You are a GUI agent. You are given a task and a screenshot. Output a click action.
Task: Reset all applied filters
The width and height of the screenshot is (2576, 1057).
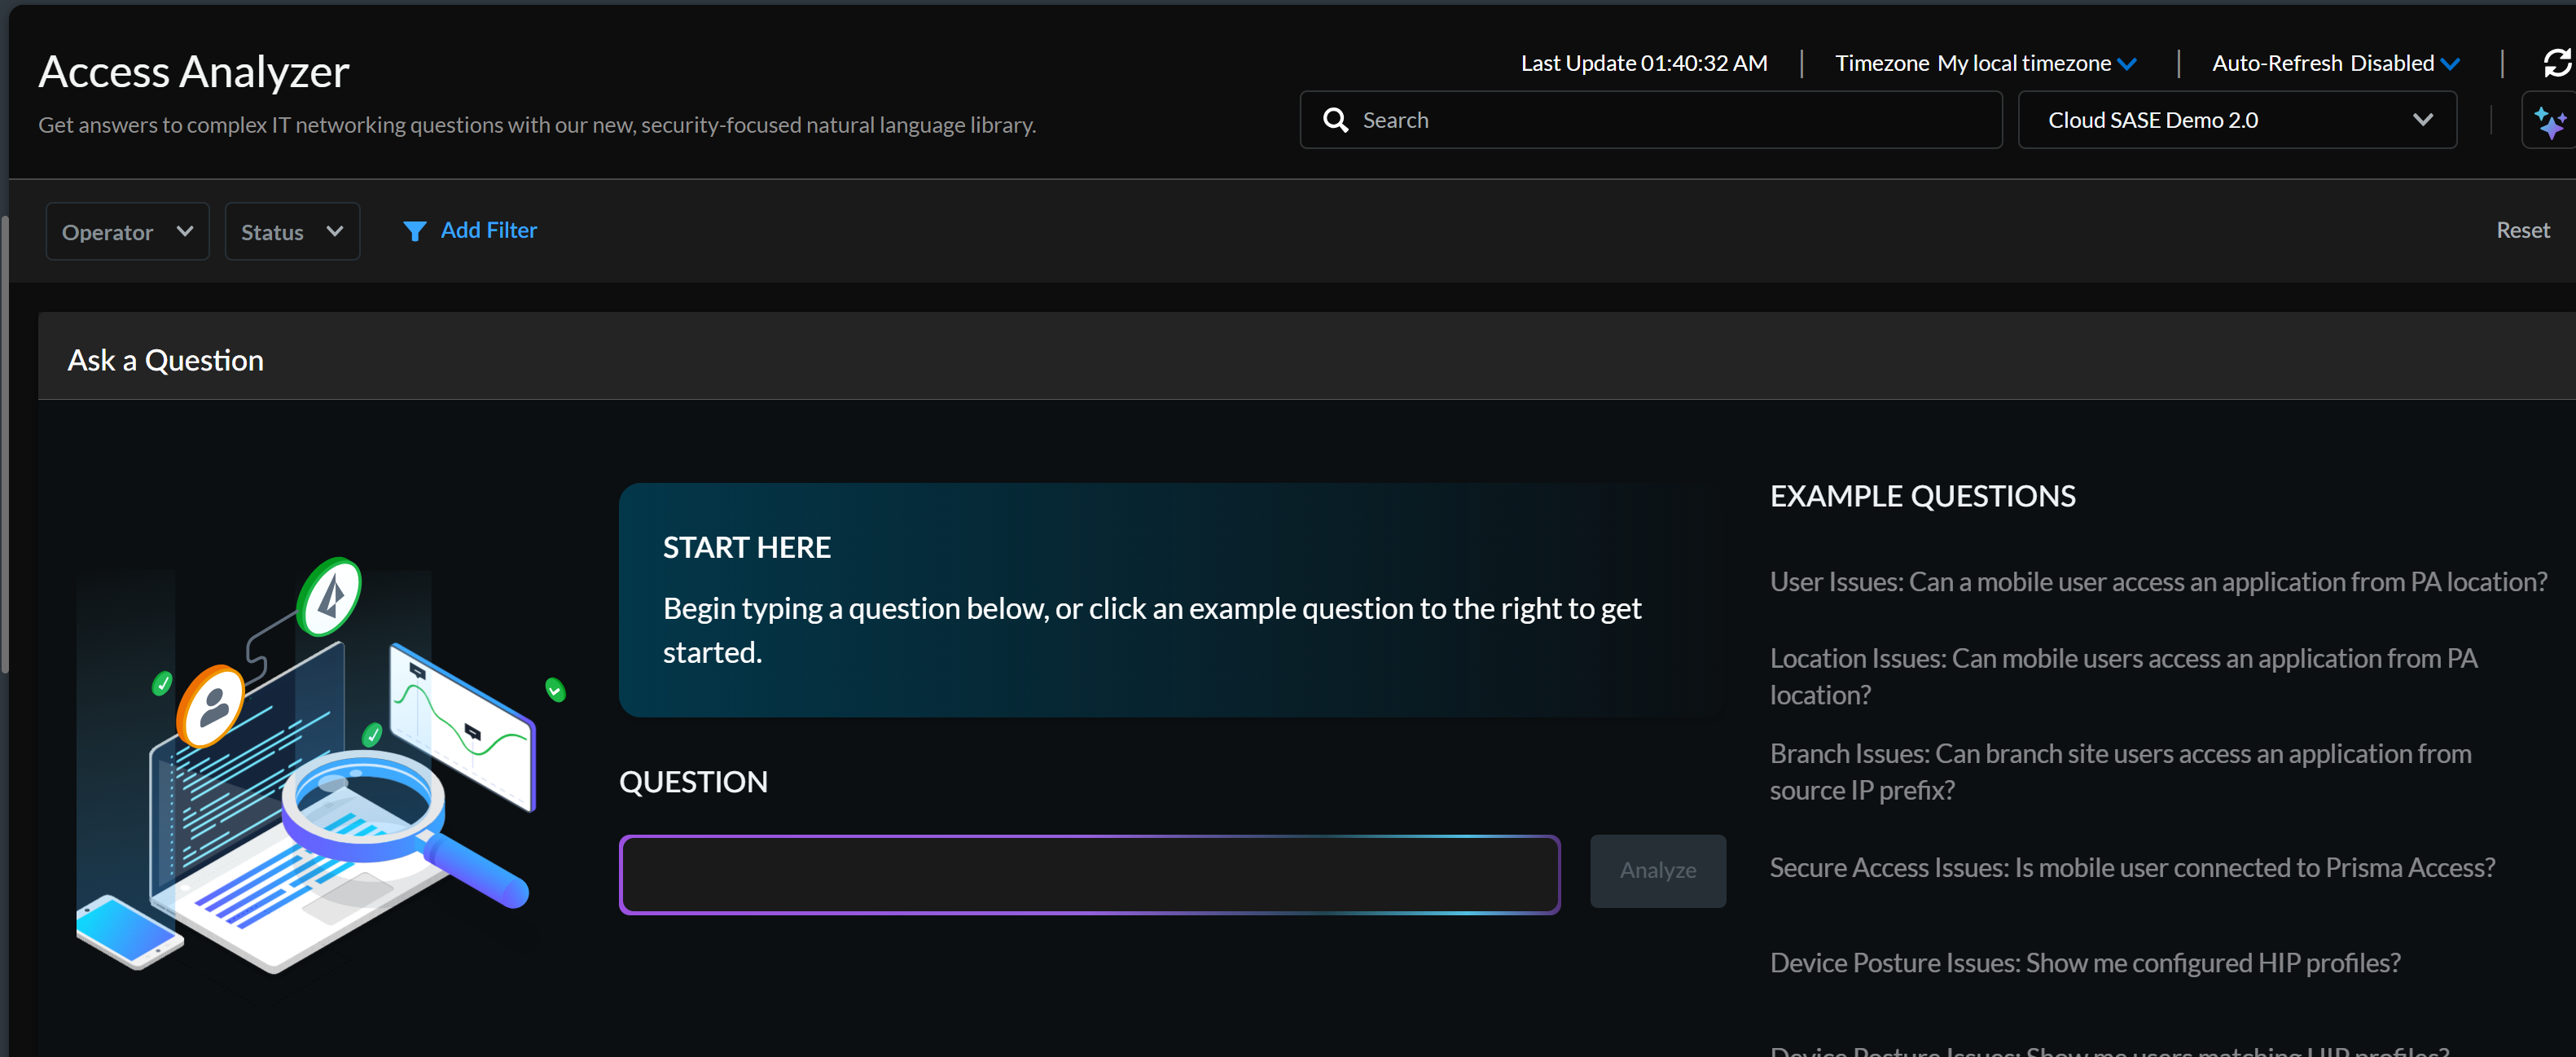[x=2521, y=230]
